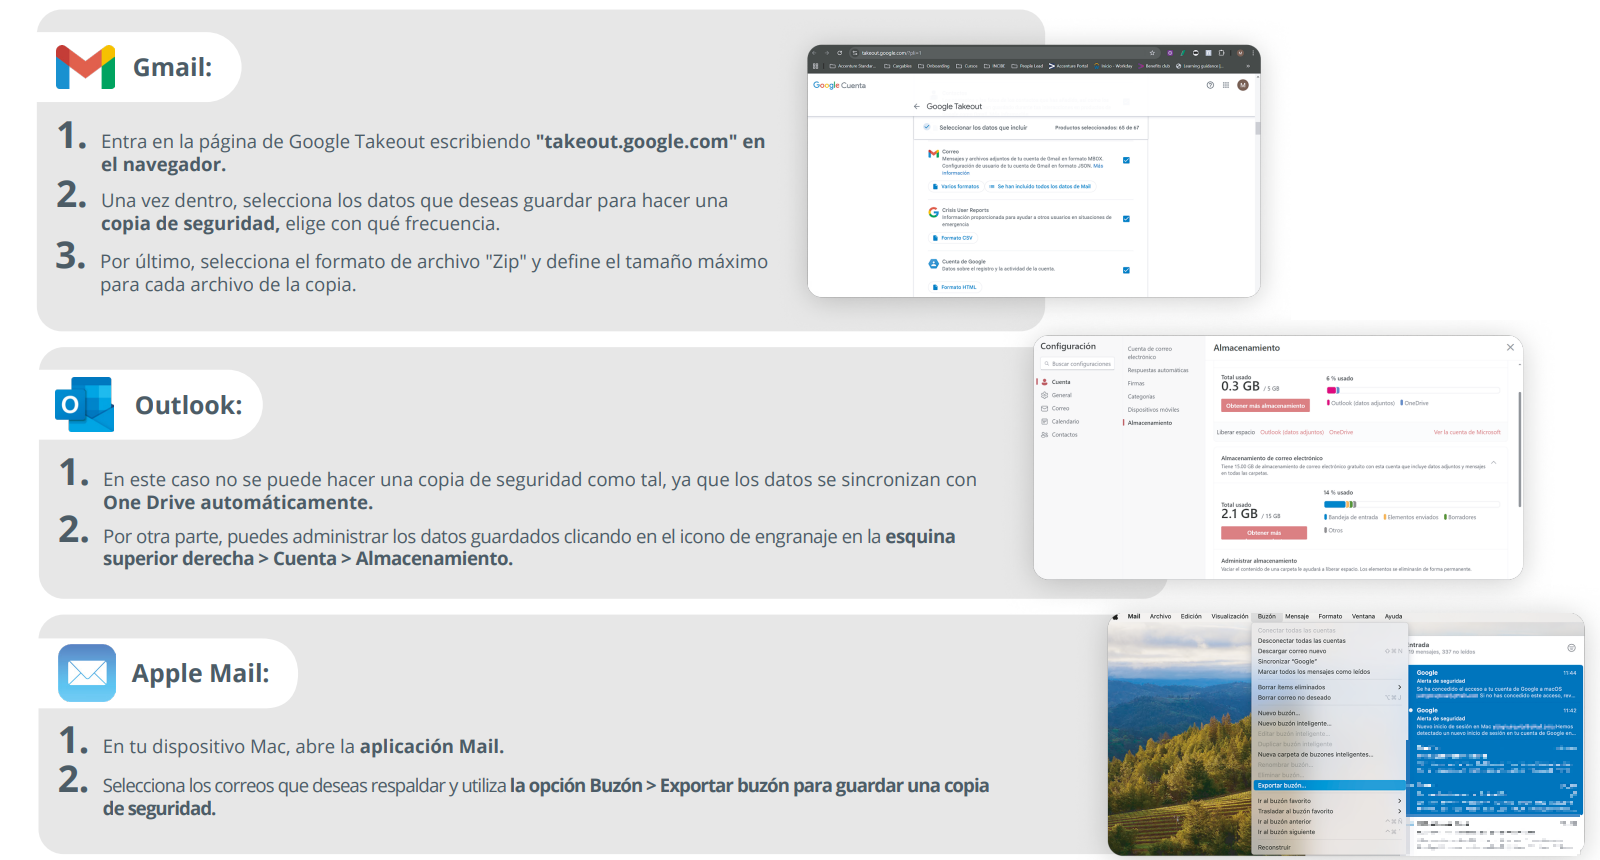Uncheck the Crisis User Reports checkbox
This screenshot has height=860, width=1600.
(x=1126, y=219)
